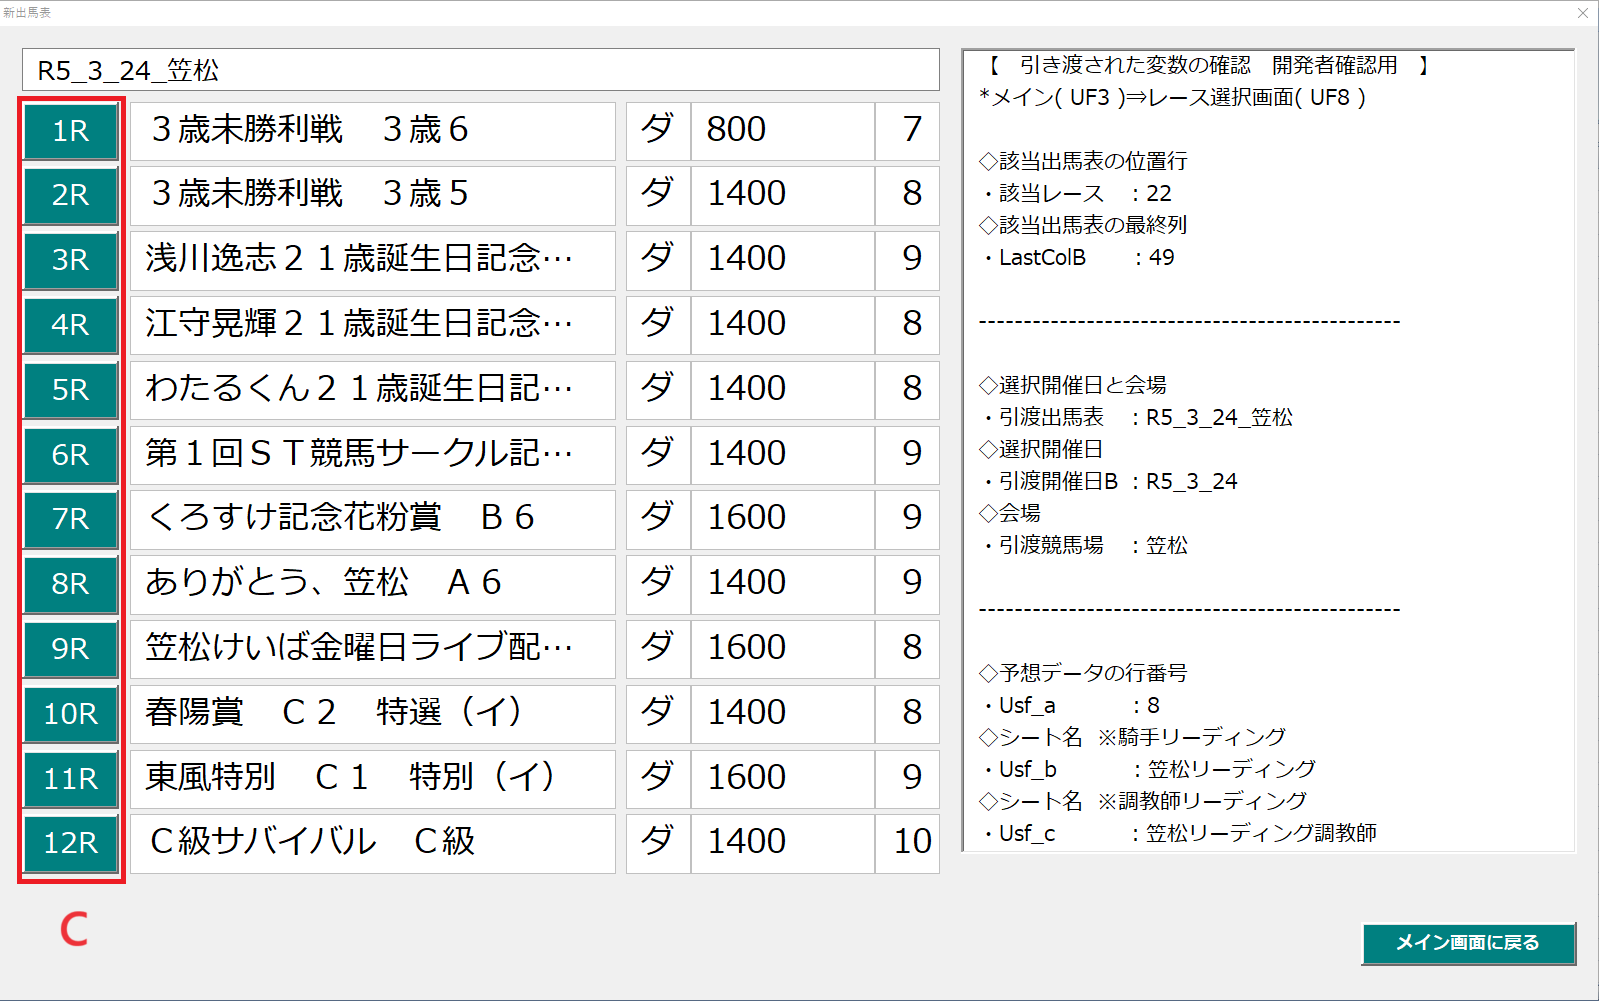Select the final 12R race button
The width and height of the screenshot is (1599, 1001).
[71, 843]
